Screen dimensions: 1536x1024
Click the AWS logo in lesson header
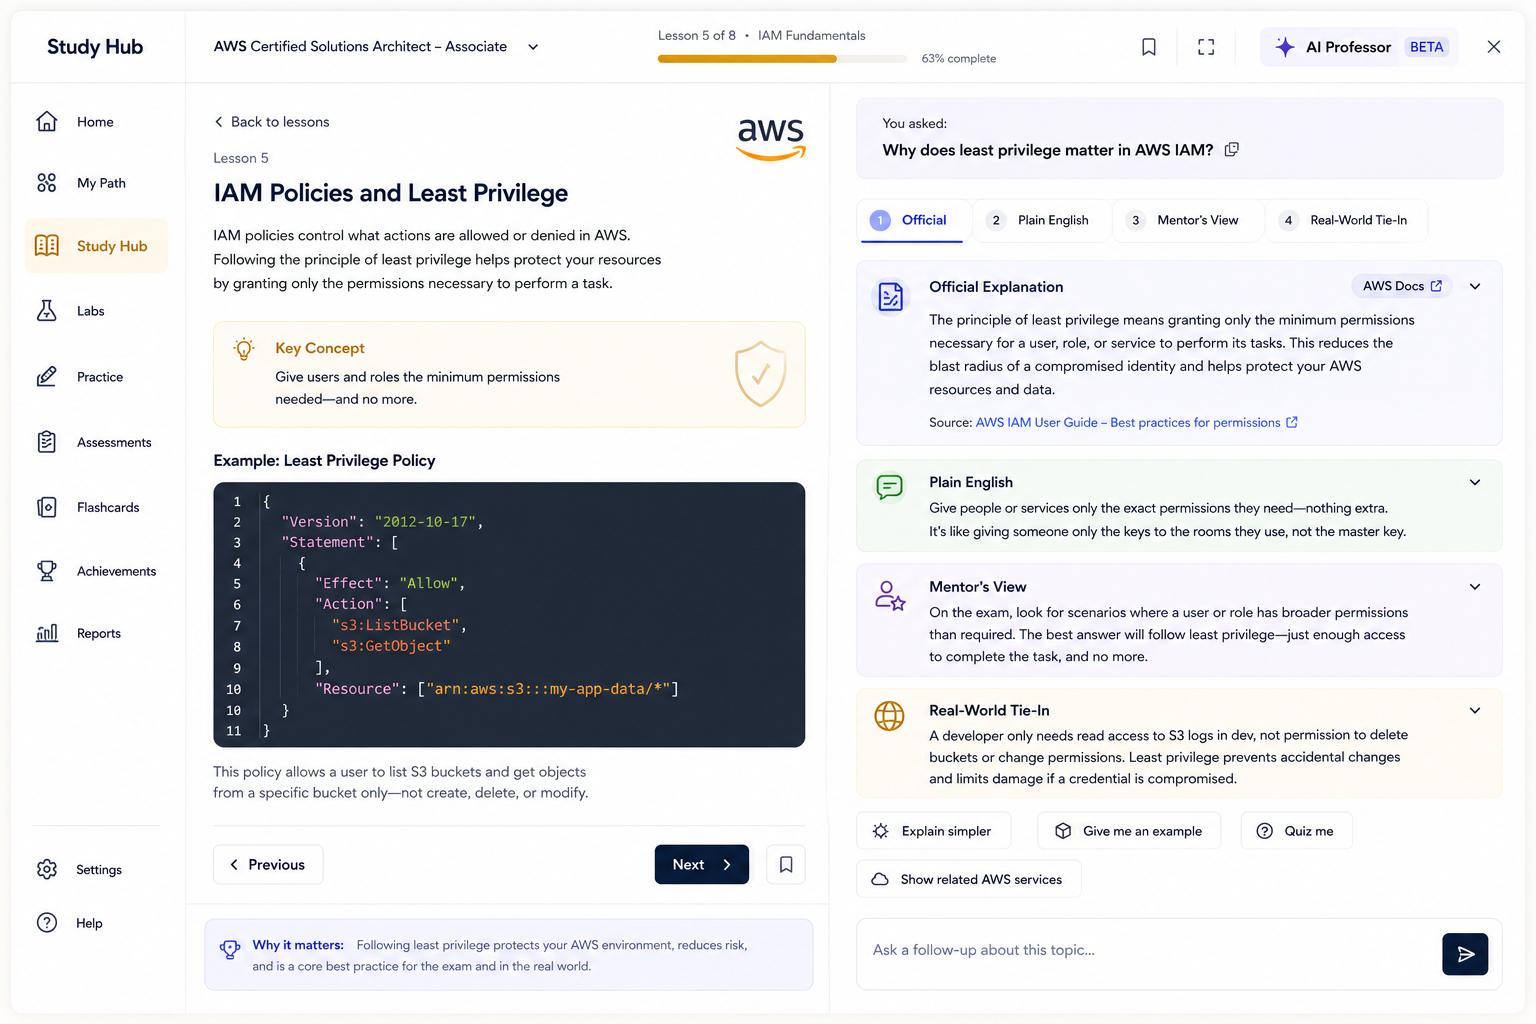(771, 138)
